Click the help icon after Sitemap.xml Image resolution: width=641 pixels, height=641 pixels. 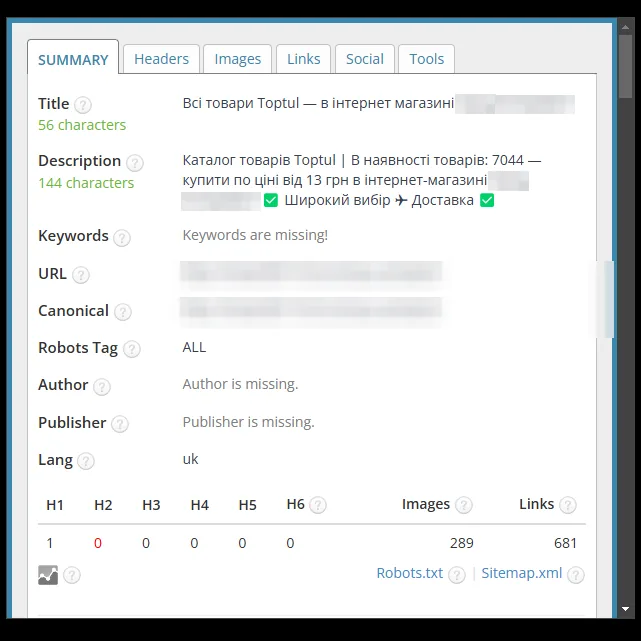[576, 575]
